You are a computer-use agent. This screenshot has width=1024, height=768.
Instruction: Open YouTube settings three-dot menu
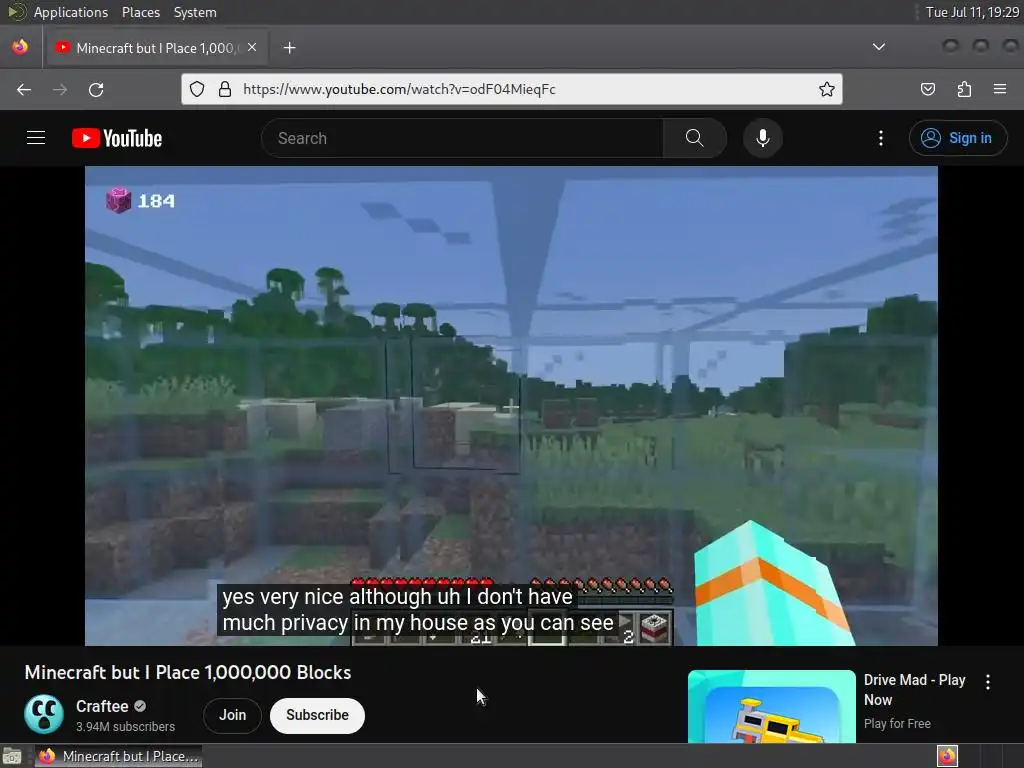pyautogui.click(x=880, y=138)
